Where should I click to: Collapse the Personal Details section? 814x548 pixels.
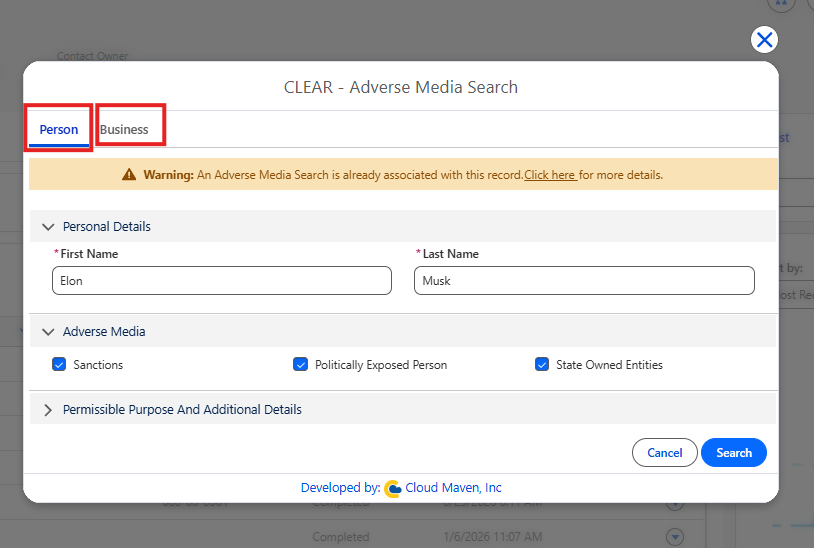(x=48, y=227)
